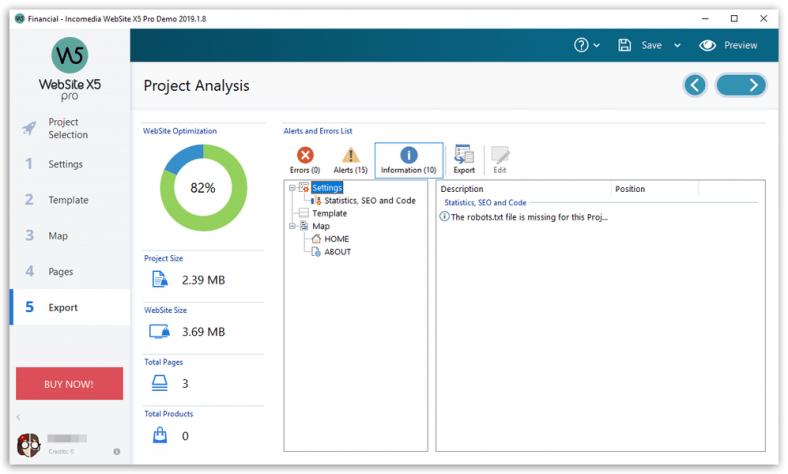Click the WebSite X5 pro logo
Image resolution: width=788 pixels, height=474 pixels.
click(70, 69)
